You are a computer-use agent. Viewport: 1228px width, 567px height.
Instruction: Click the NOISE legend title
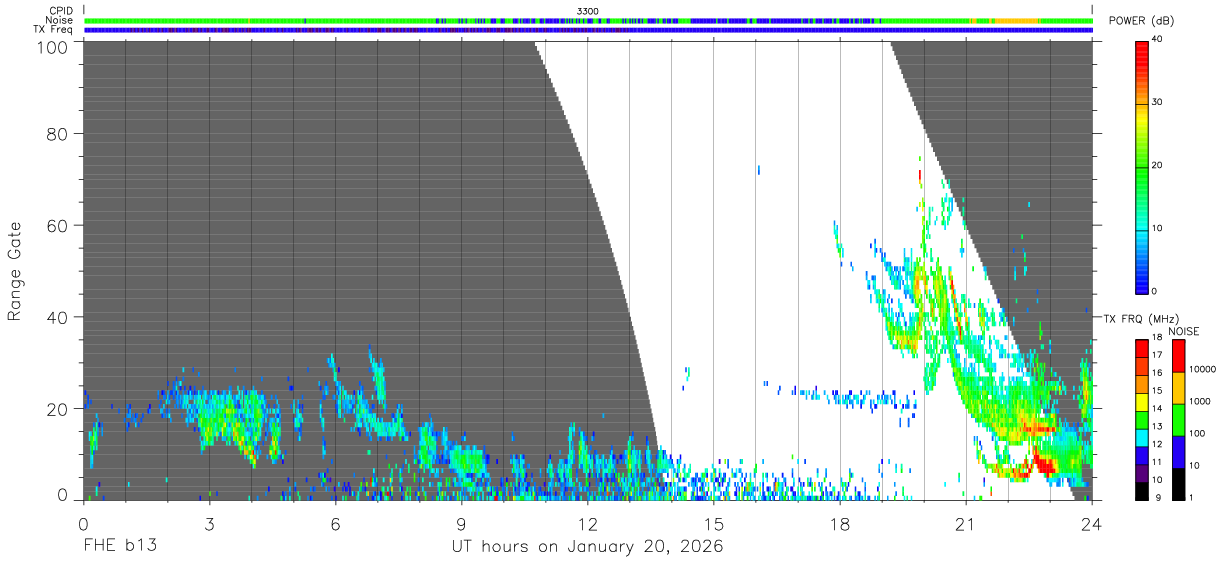(1183, 331)
